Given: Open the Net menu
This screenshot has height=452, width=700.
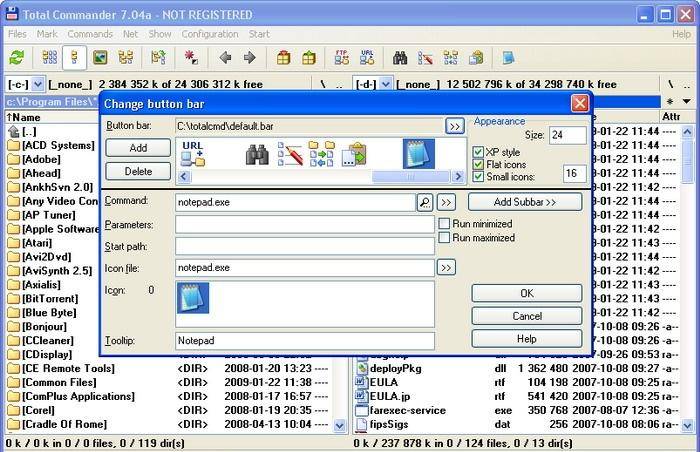Looking at the screenshot, I should 130,34.
